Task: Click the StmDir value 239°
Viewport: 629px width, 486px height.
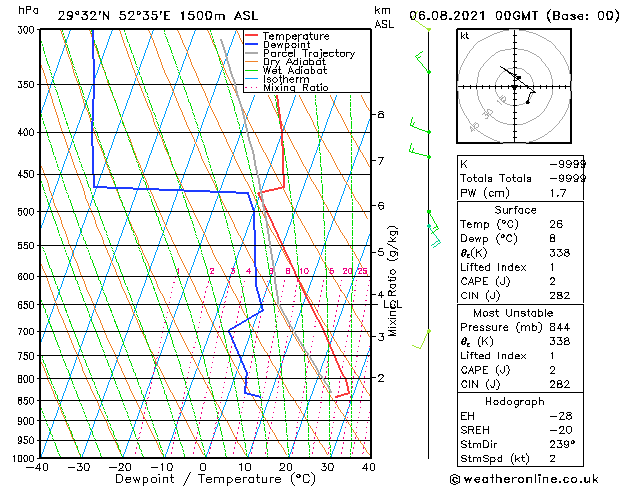Action: [562, 444]
